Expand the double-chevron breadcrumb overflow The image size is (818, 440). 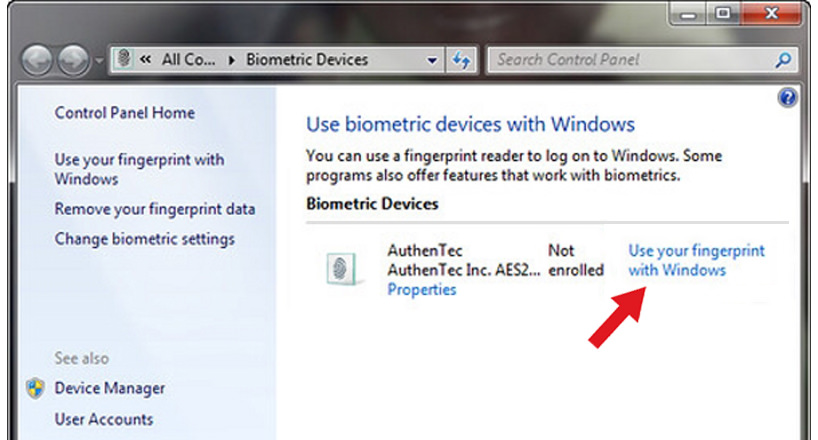point(146,60)
